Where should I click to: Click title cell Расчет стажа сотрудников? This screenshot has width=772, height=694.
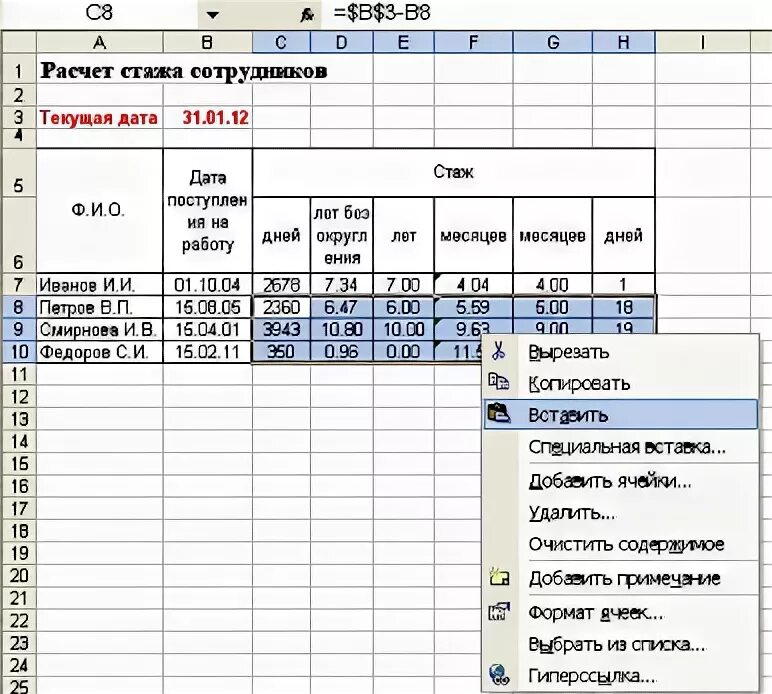click(x=183, y=71)
